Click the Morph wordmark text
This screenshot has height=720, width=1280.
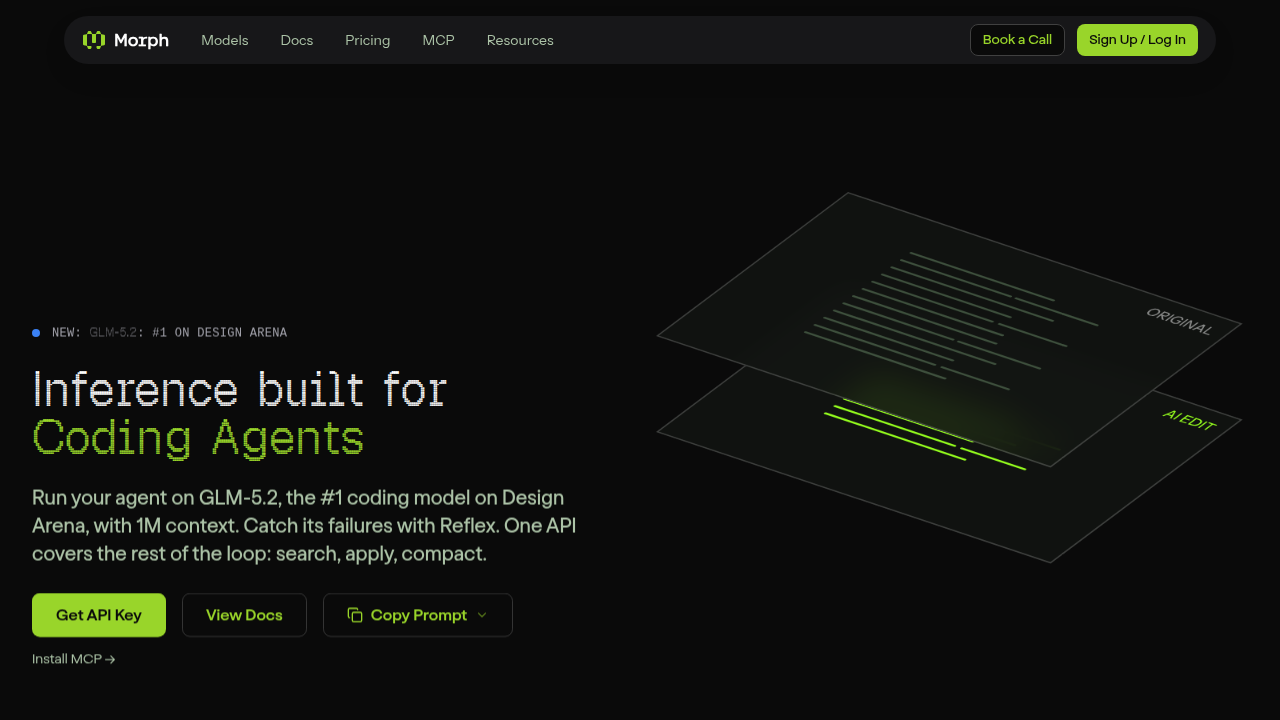click(x=141, y=40)
